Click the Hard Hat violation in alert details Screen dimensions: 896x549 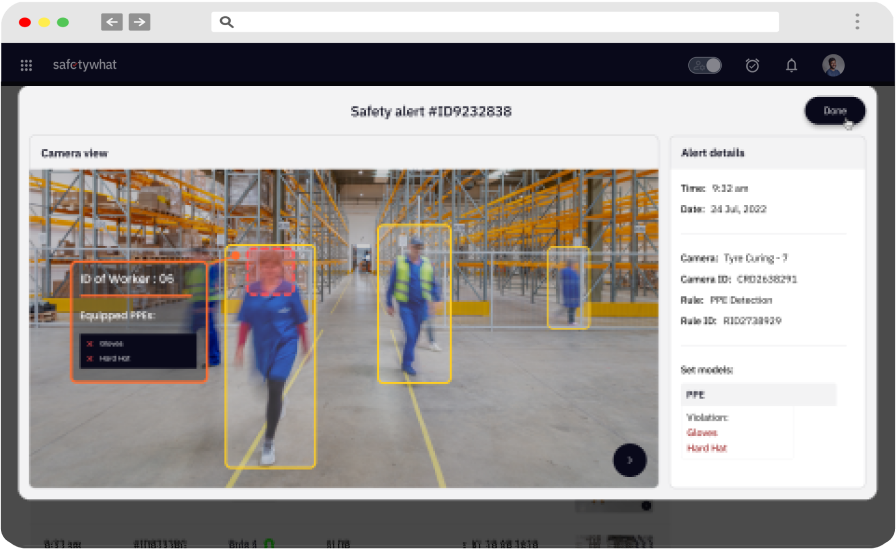pyautogui.click(x=706, y=448)
